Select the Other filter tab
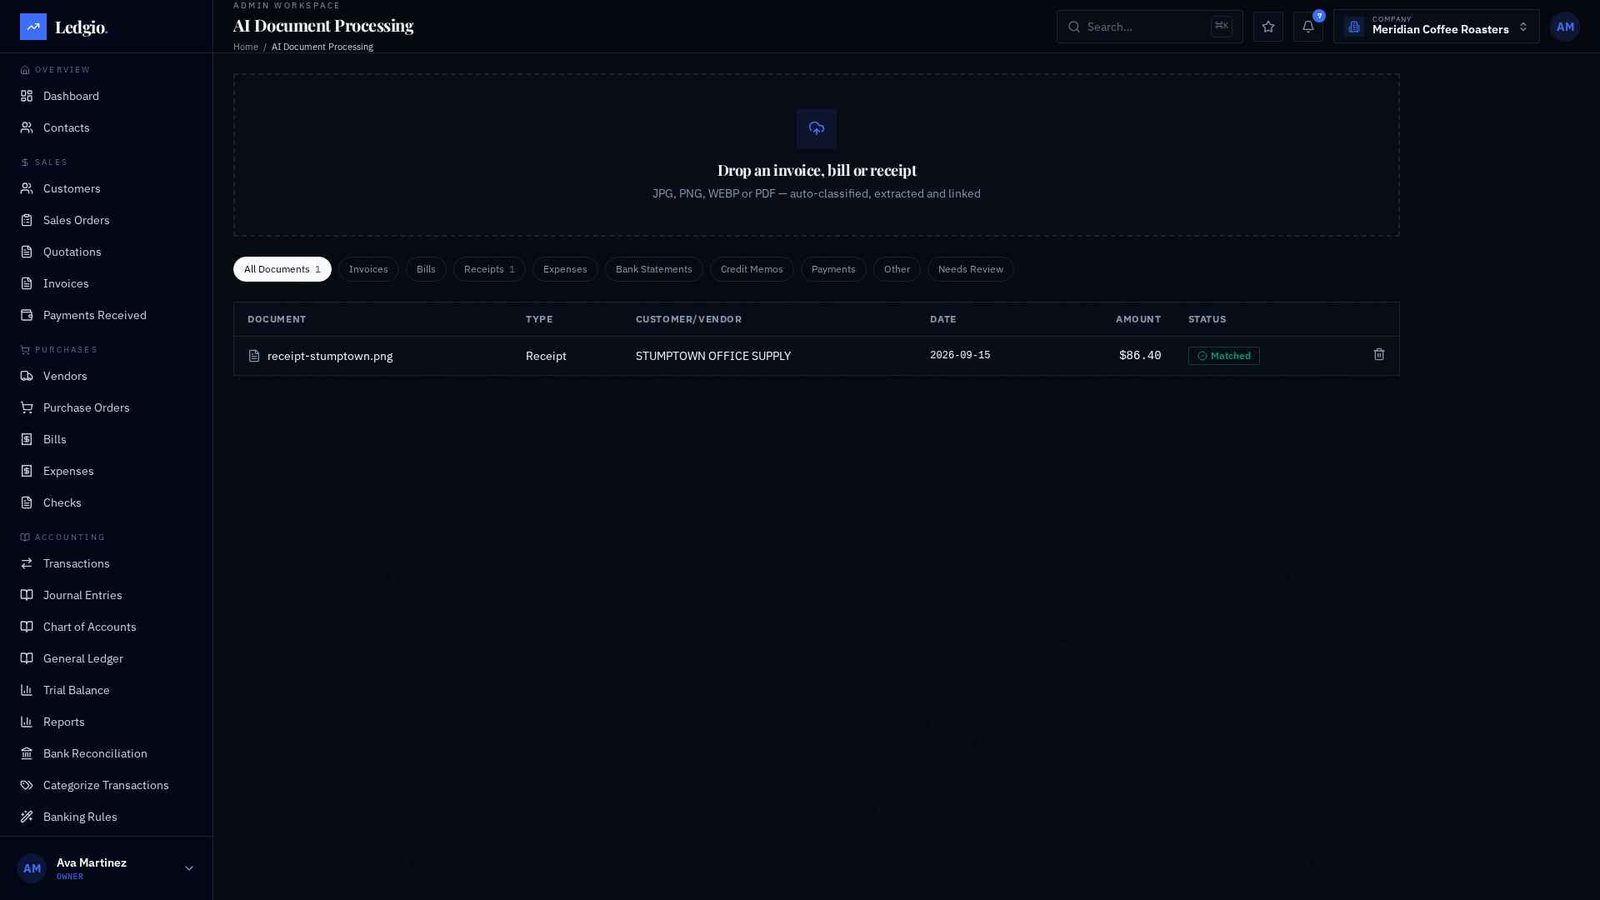1600x900 pixels. [x=897, y=269]
